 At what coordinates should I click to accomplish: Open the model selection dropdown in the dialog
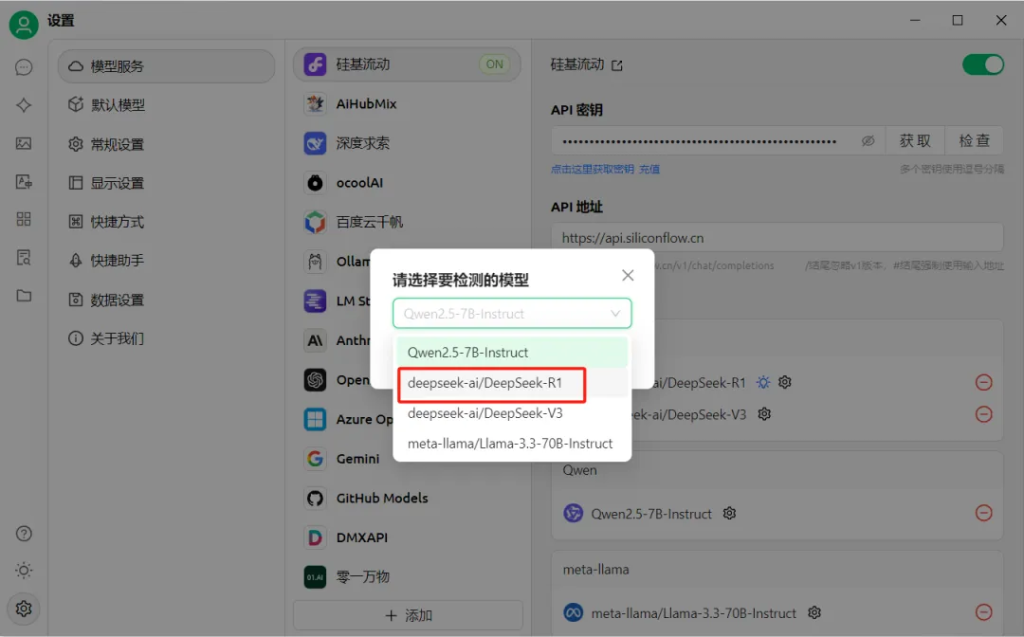point(511,313)
